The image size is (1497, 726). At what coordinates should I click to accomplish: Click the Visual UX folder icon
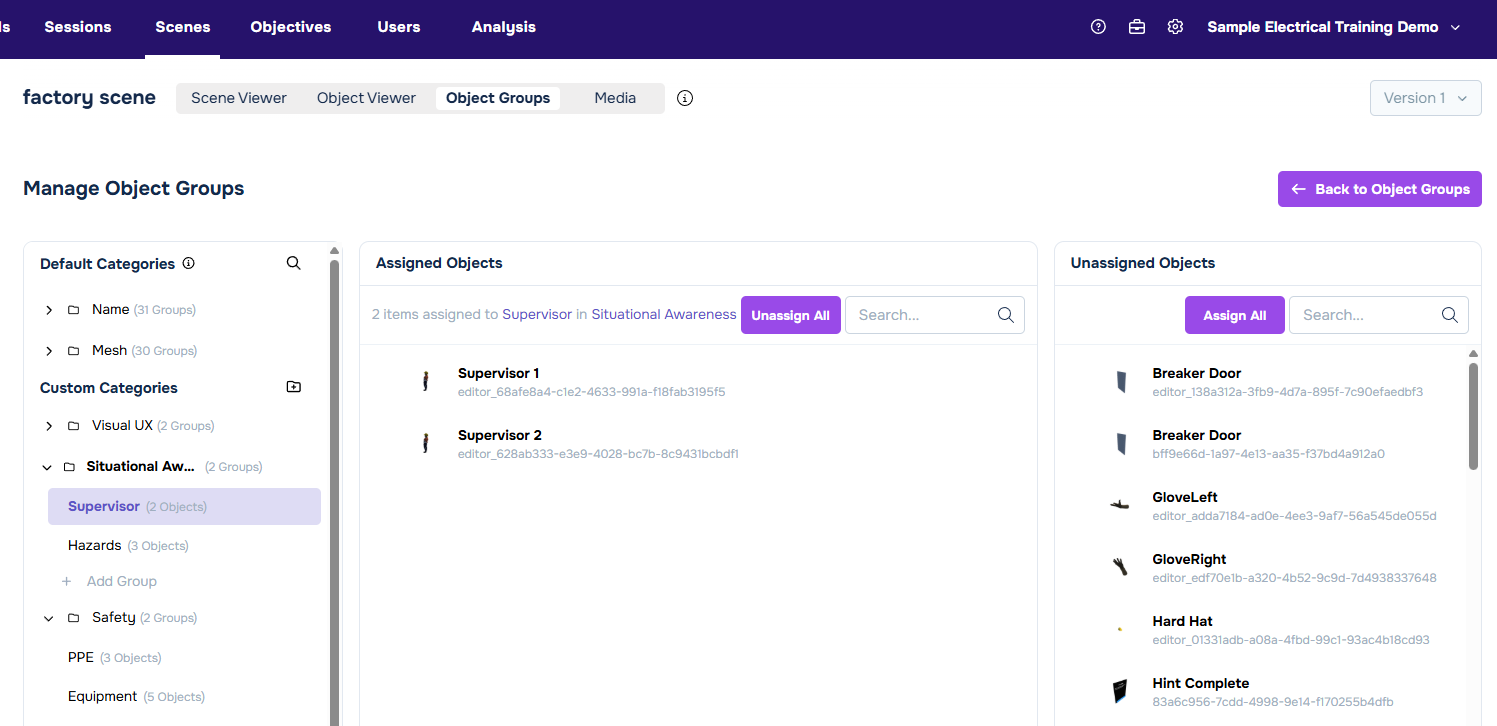(x=73, y=426)
